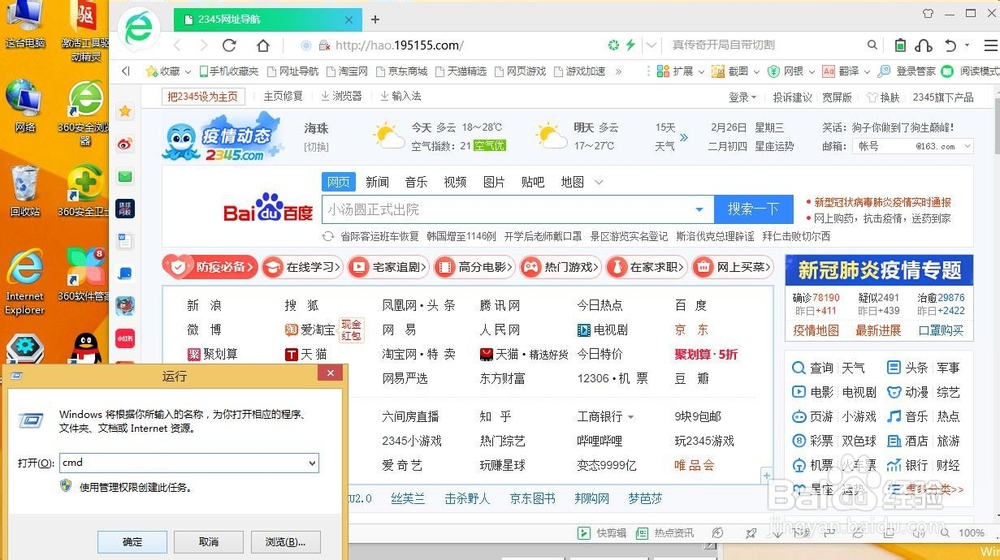Open the browser hamburger menu
Viewport: 1000px width, 560px height.
click(990, 45)
